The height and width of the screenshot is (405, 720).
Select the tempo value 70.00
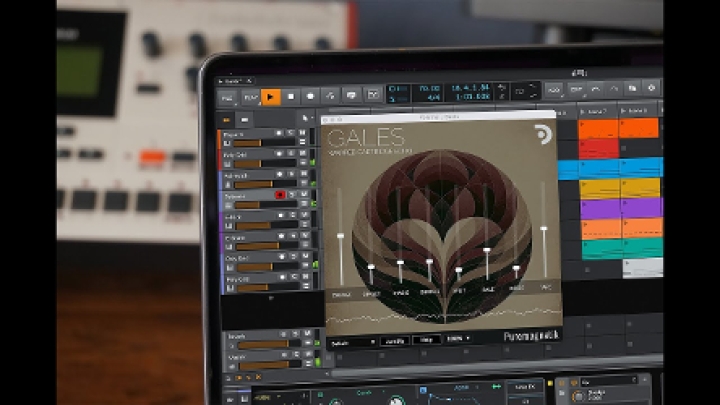[x=430, y=88]
